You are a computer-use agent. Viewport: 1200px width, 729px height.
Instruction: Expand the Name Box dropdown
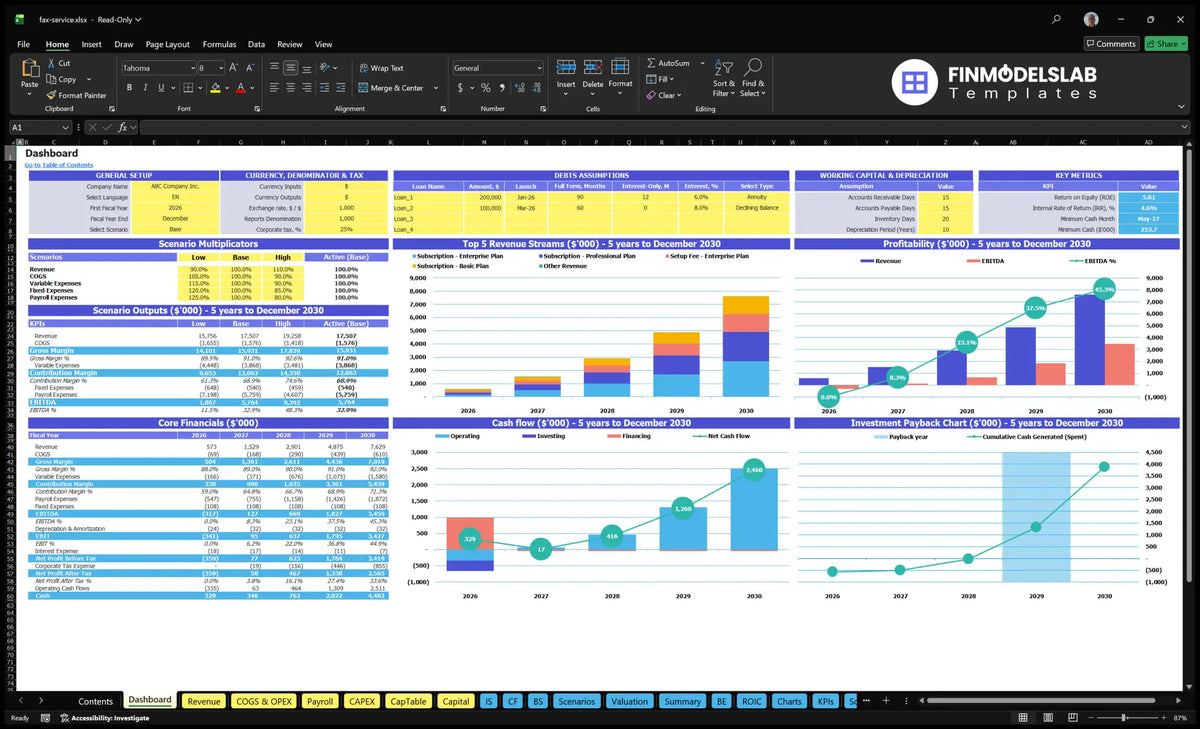[66, 127]
